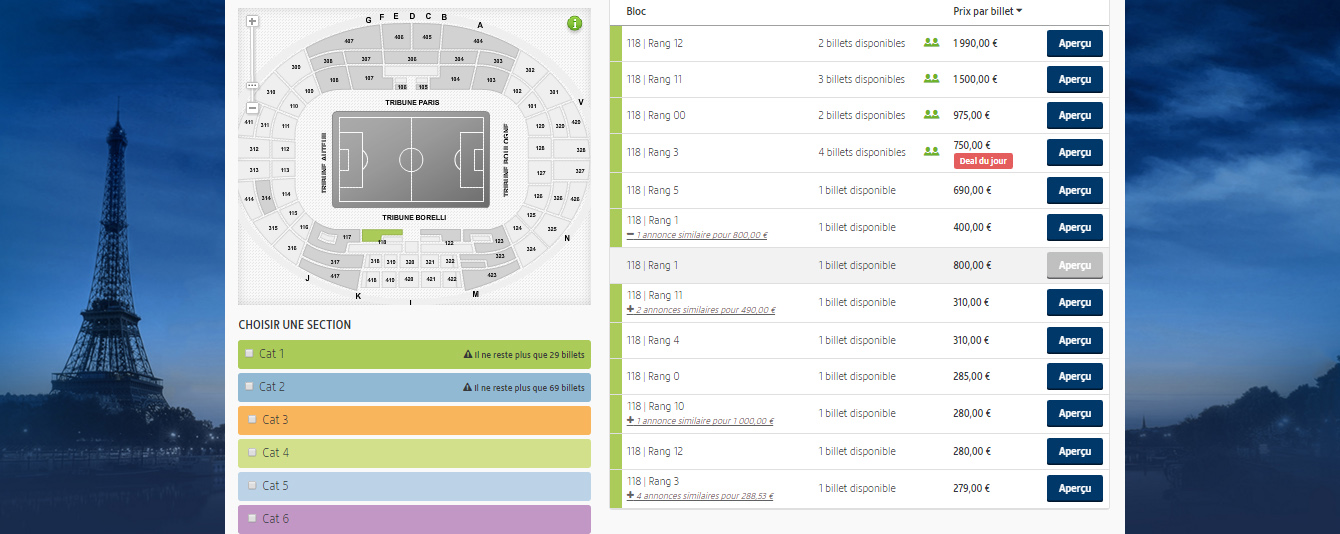Viewport: 1340px width, 534px height.
Task: Zoom in the stadium map with plus button
Action: [x=252, y=21]
